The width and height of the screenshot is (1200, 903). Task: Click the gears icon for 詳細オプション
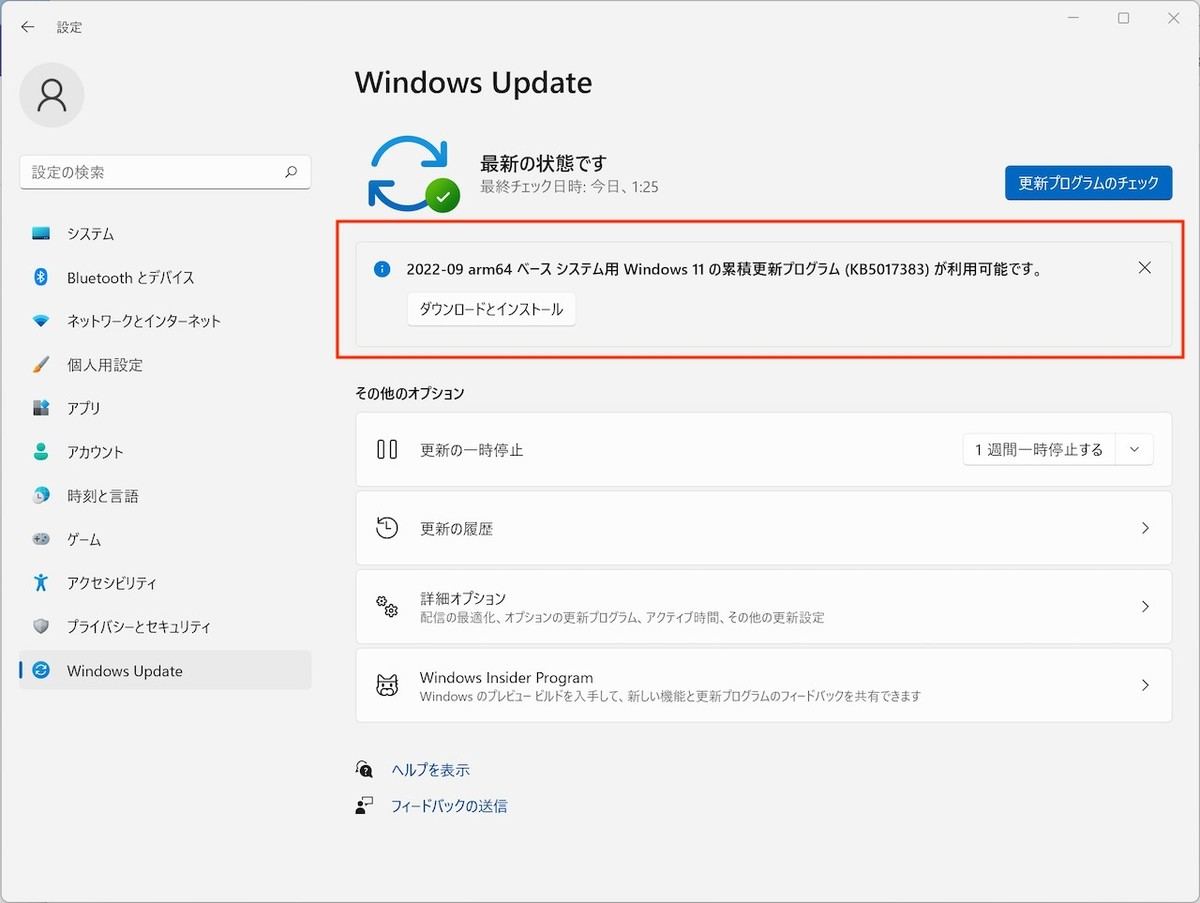tap(387, 606)
